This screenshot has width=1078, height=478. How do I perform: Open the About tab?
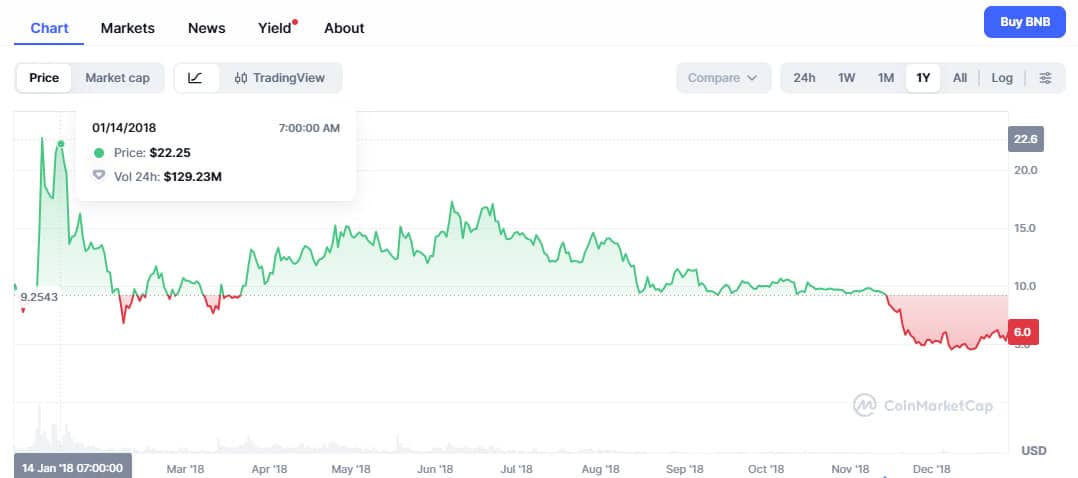[344, 28]
